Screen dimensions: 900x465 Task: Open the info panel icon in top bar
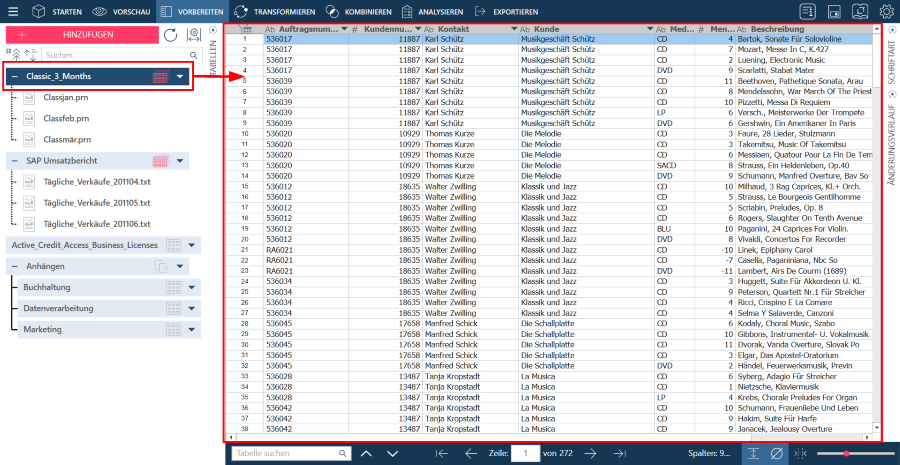807,11
